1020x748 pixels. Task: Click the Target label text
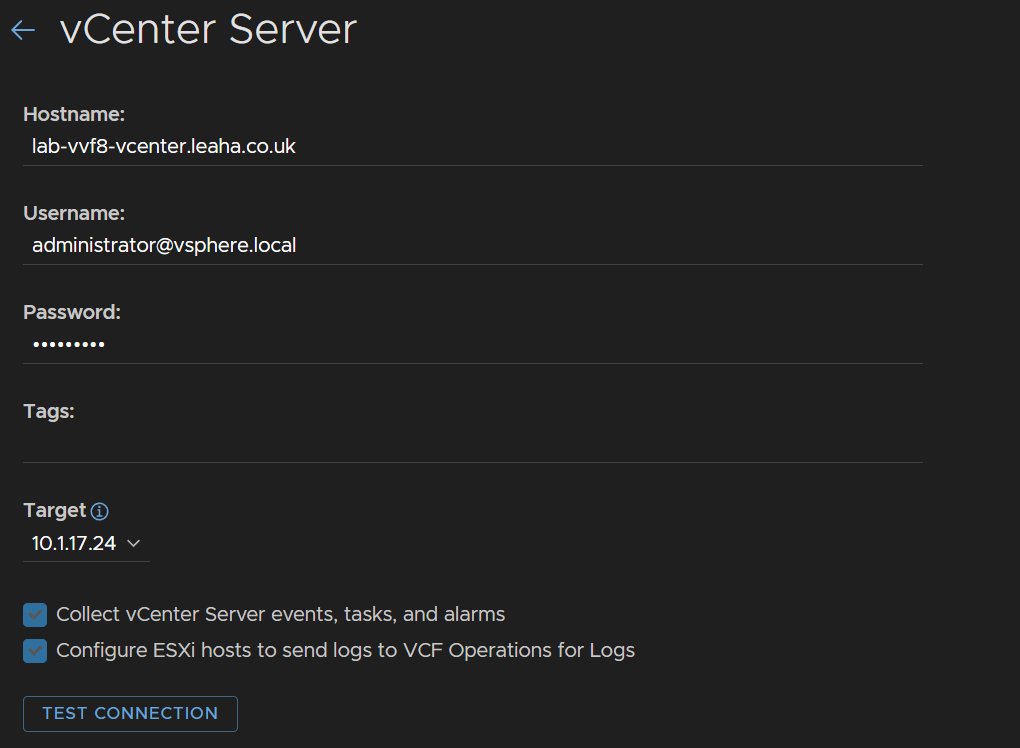pos(55,511)
